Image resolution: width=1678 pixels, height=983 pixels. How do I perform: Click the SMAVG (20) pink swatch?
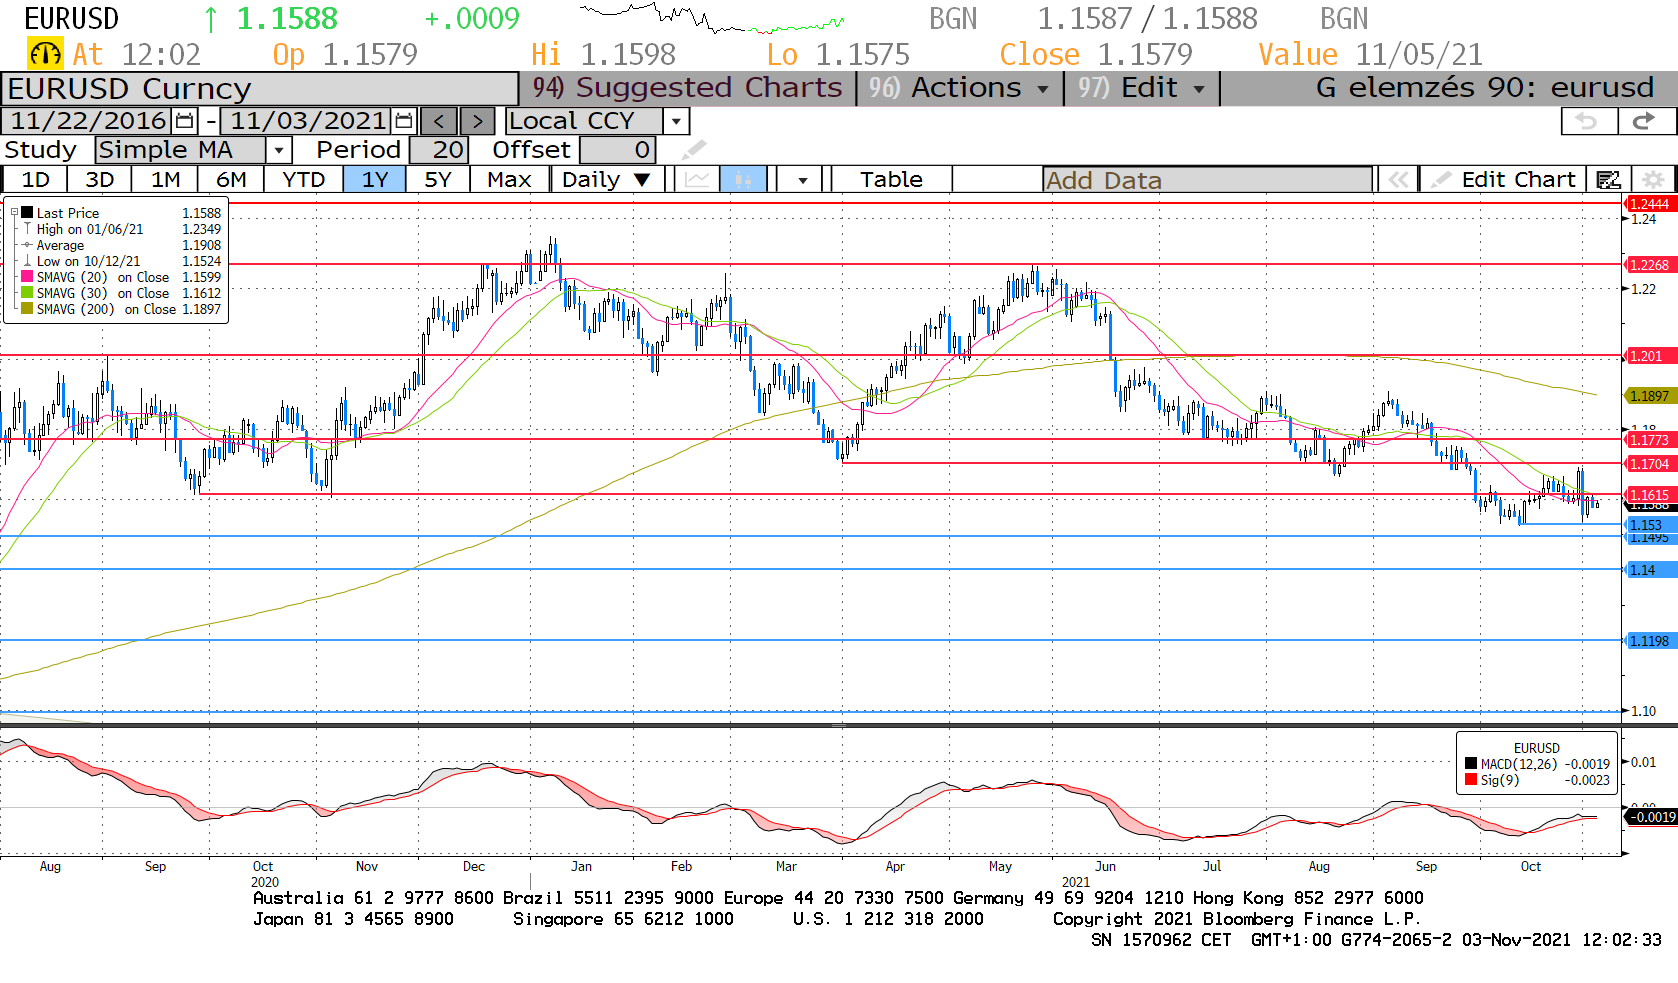[x=27, y=277]
